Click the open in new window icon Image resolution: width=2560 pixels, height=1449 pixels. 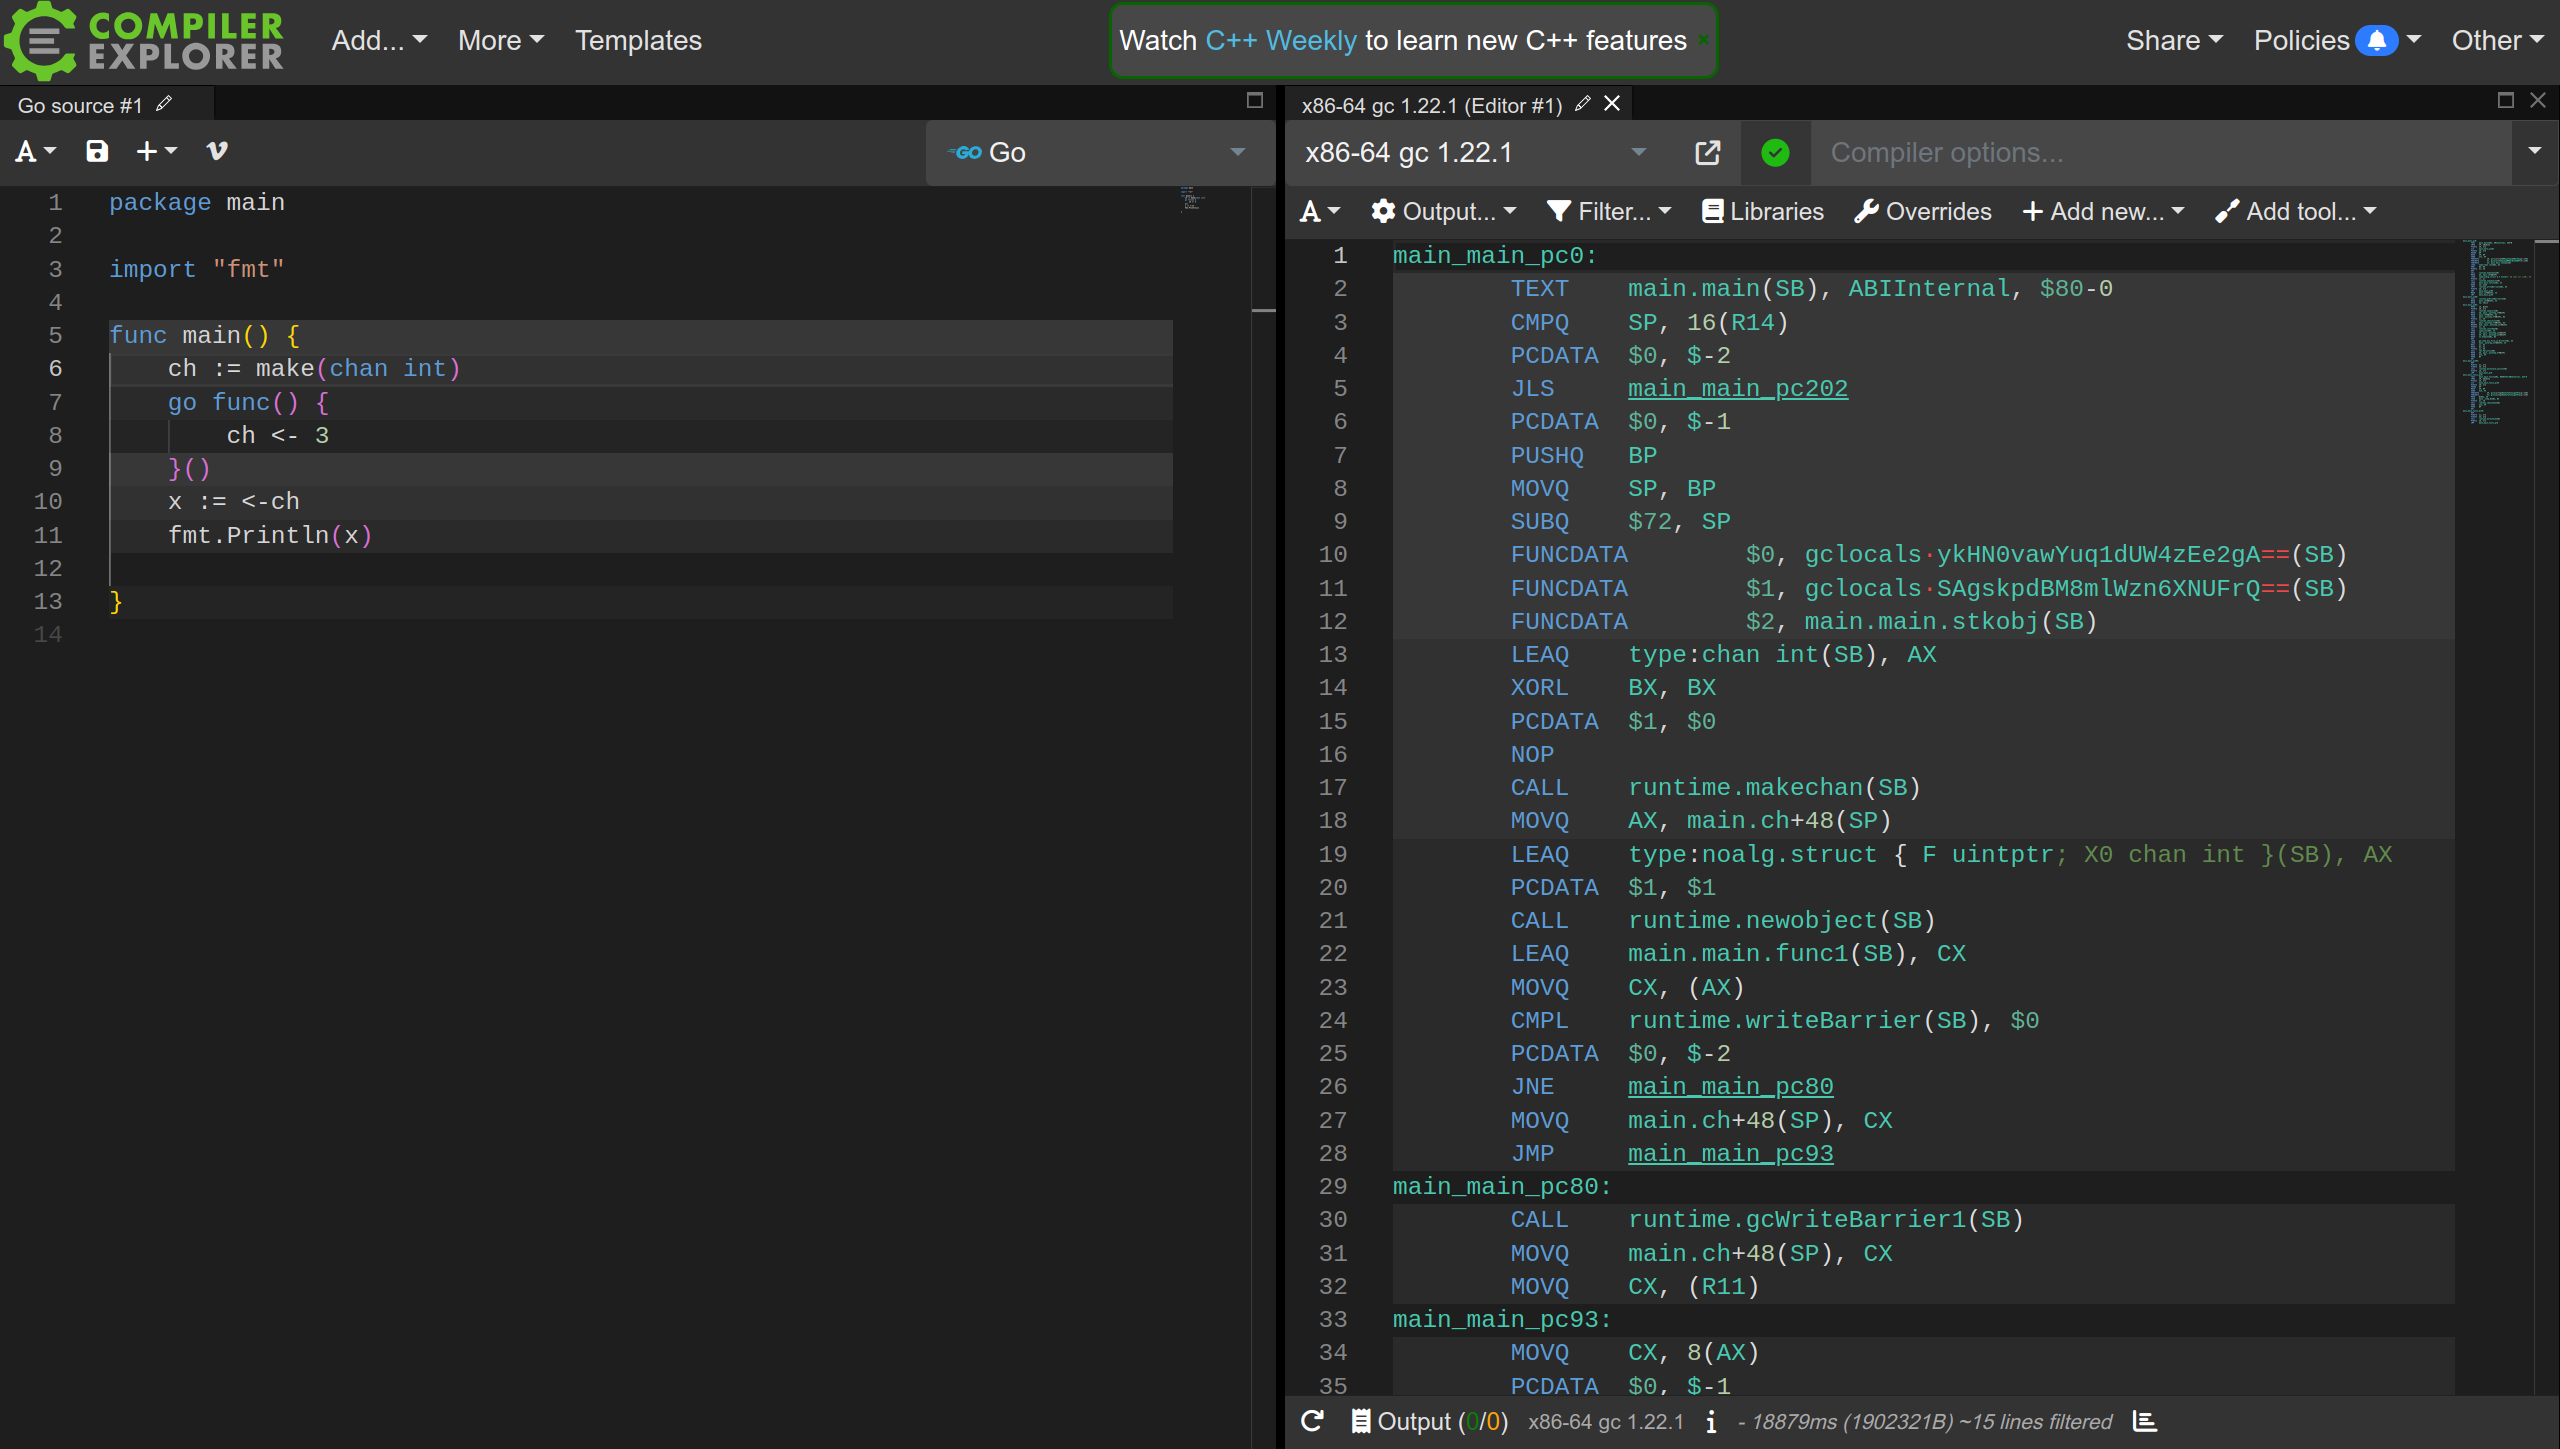(1707, 153)
